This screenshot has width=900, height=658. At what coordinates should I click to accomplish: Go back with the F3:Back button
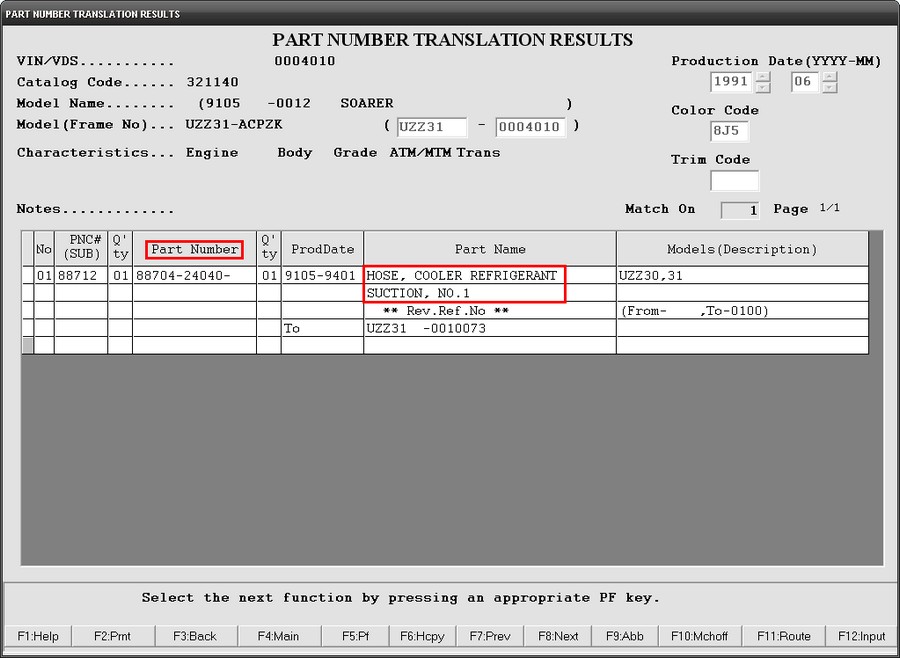[x=194, y=636]
